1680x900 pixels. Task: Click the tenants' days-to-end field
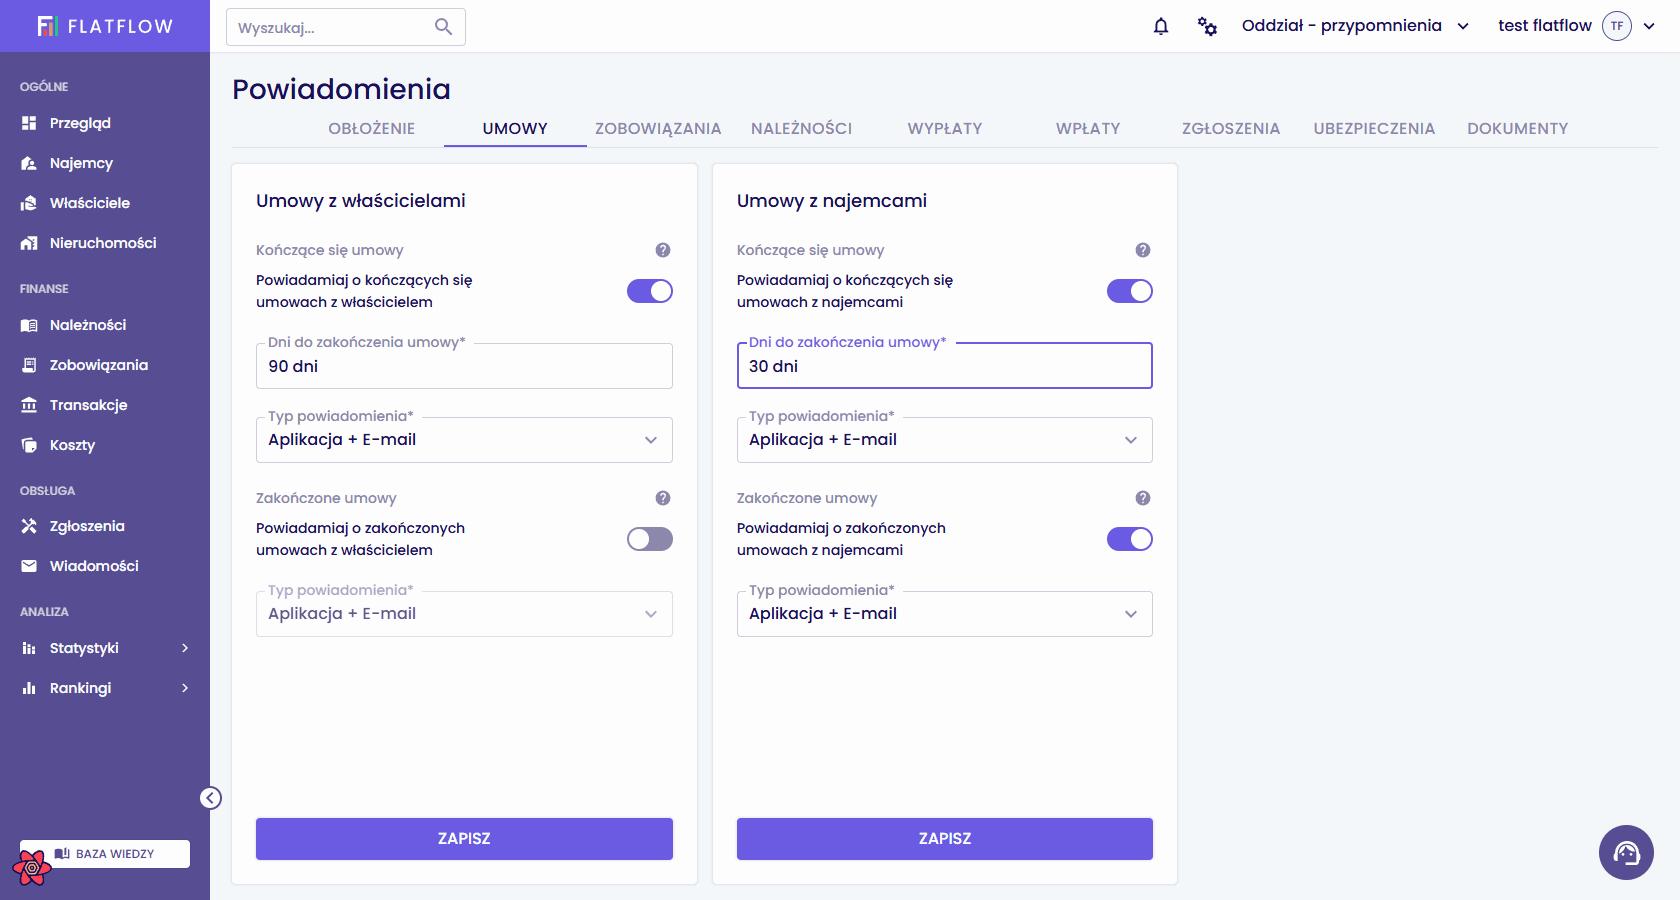945,366
